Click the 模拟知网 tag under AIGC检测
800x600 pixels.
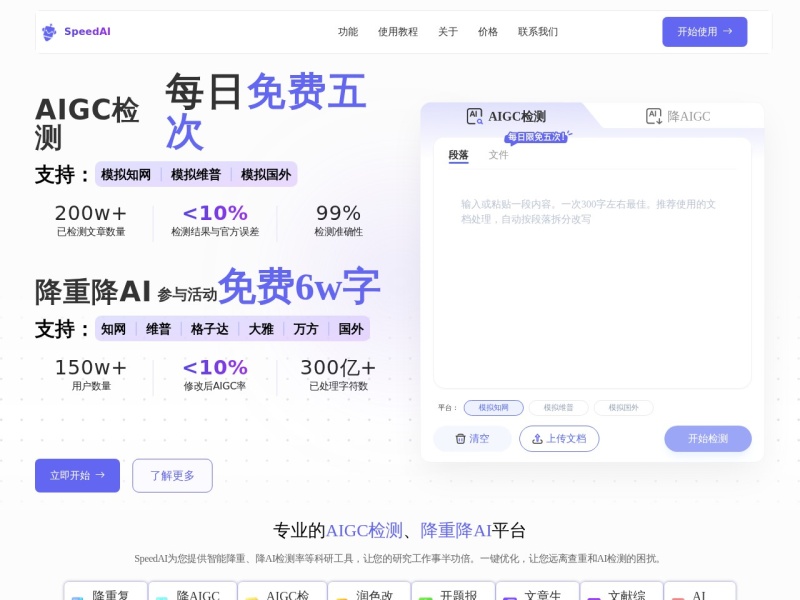tap(126, 174)
